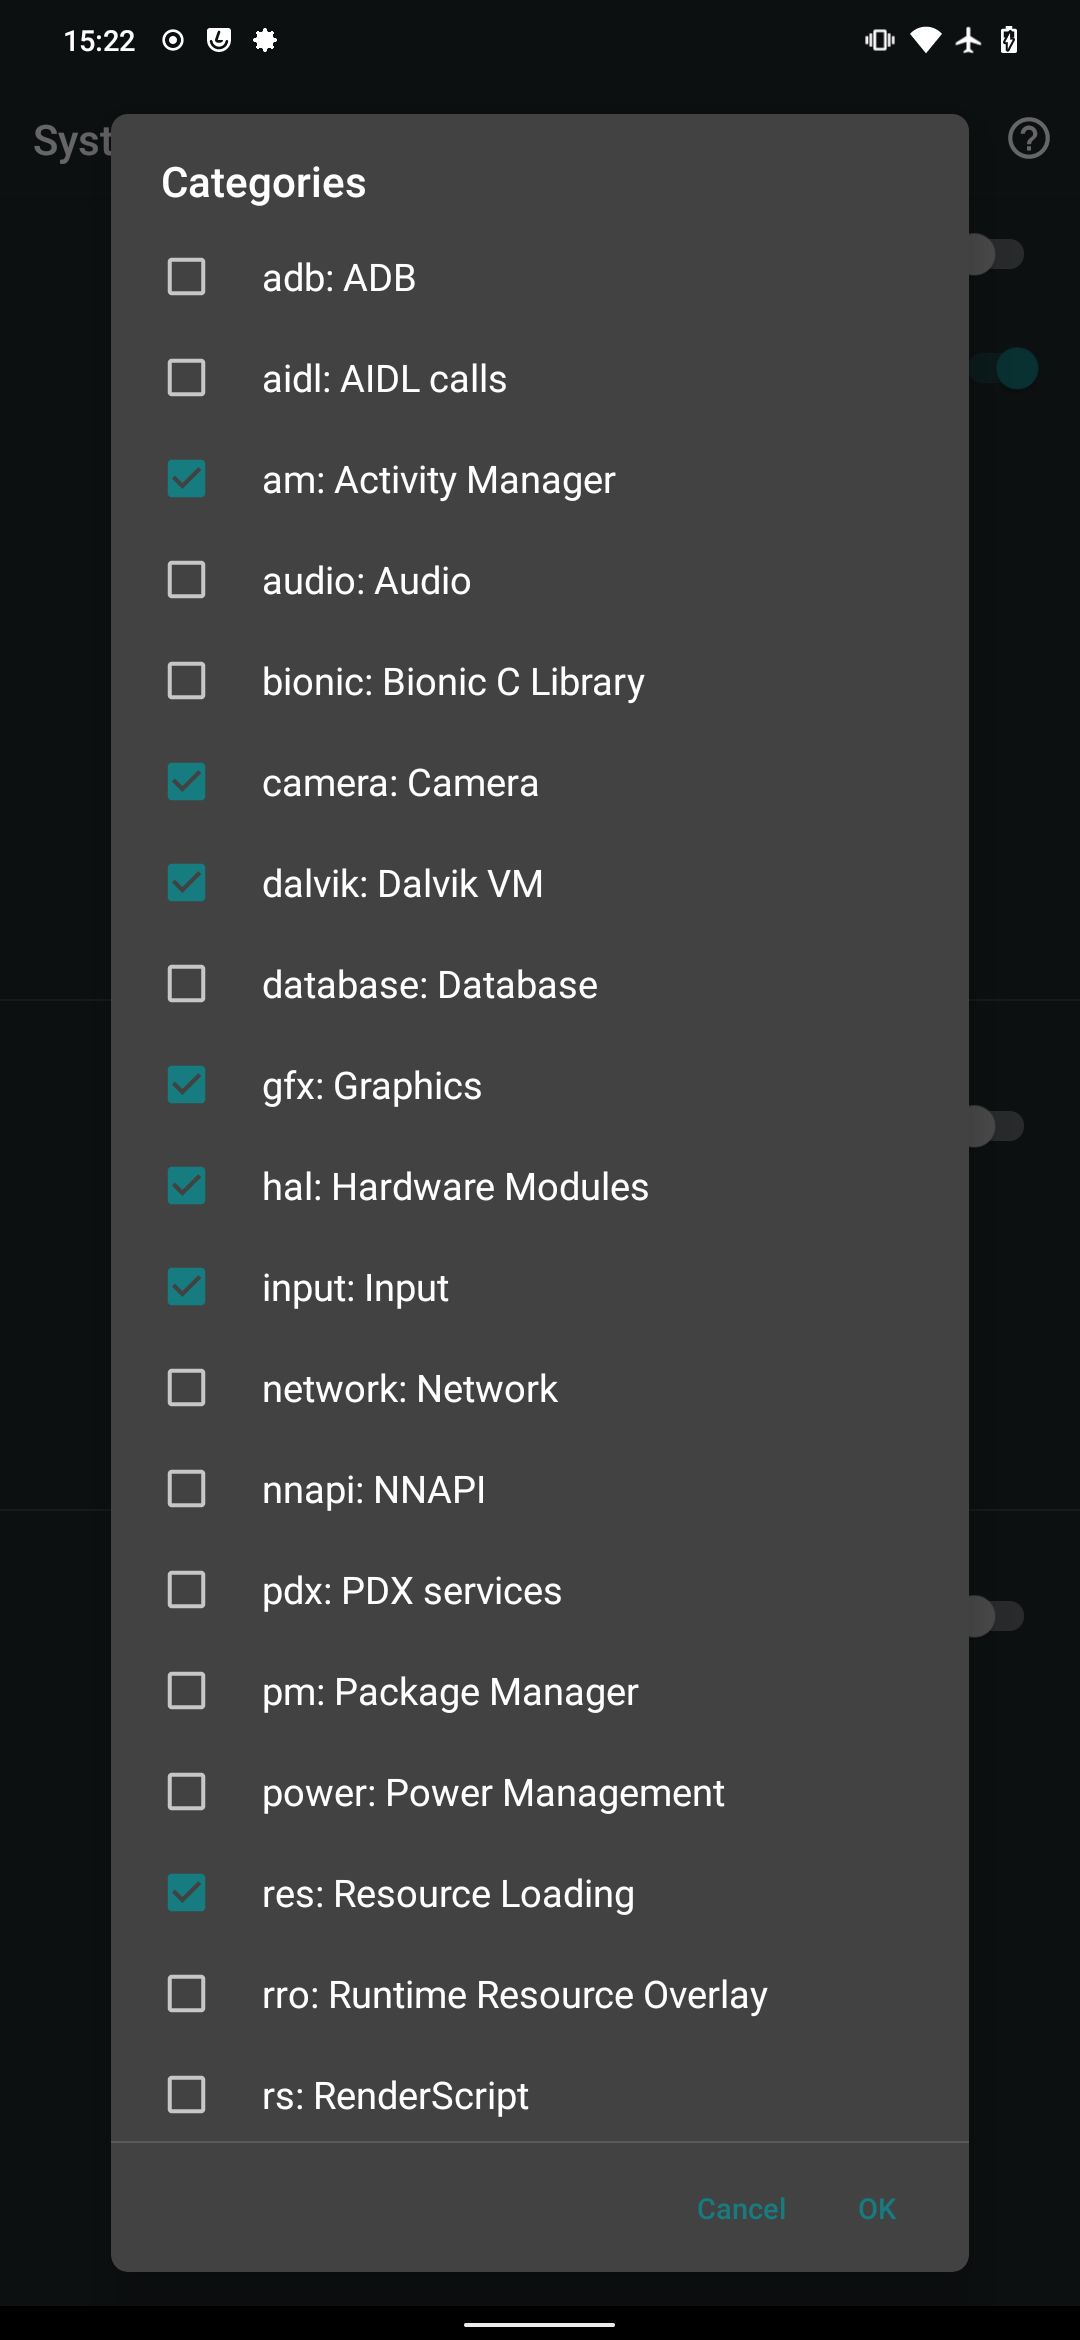Enable the adb: ADB category
The image size is (1080, 2340).
[x=186, y=277]
